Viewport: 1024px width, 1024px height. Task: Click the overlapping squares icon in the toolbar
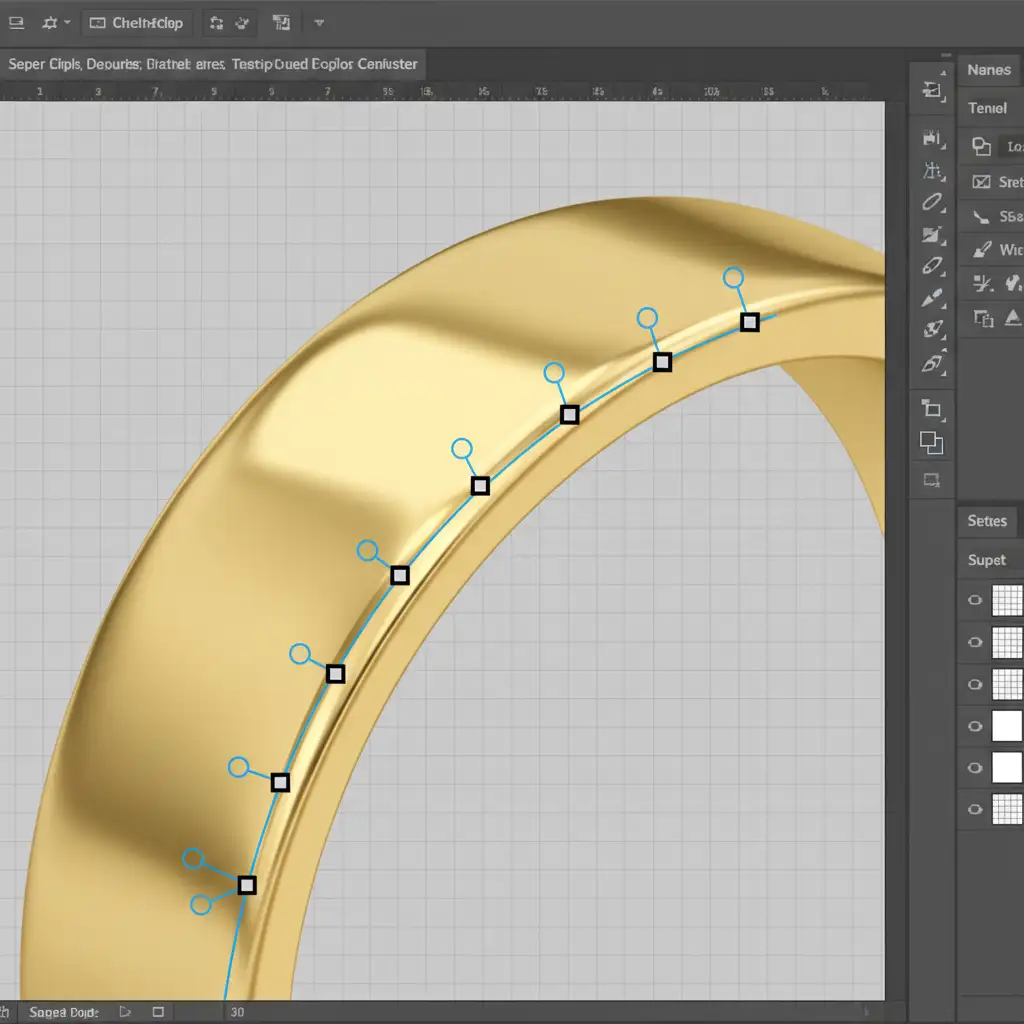pyautogui.click(x=932, y=443)
